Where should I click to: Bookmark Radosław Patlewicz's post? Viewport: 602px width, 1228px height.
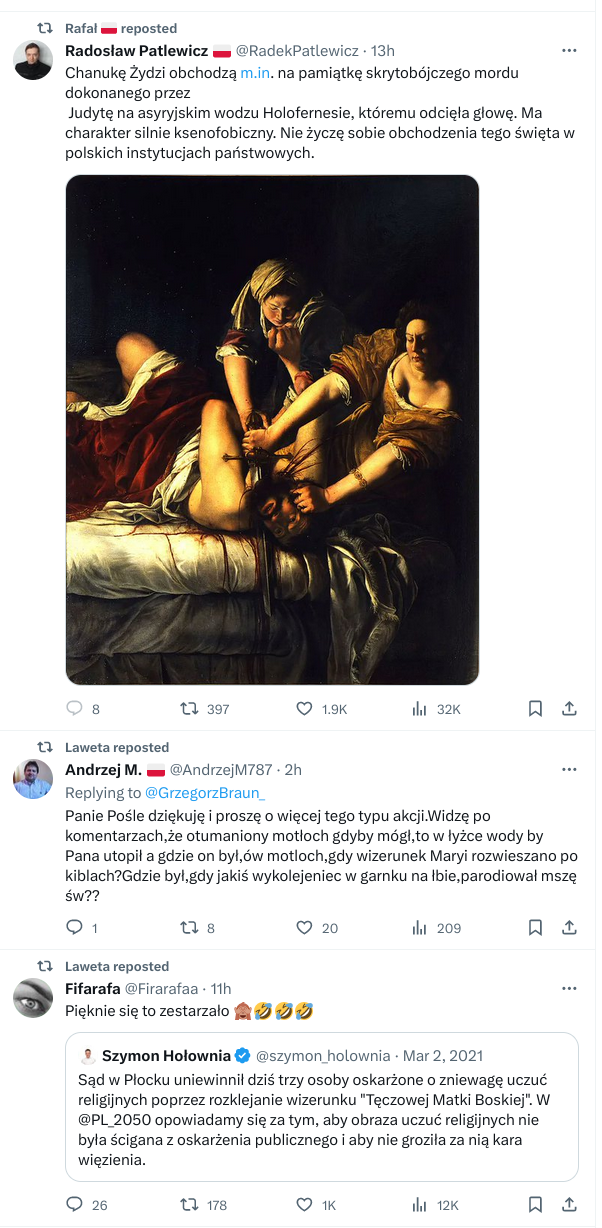click(x=535, y=709)
